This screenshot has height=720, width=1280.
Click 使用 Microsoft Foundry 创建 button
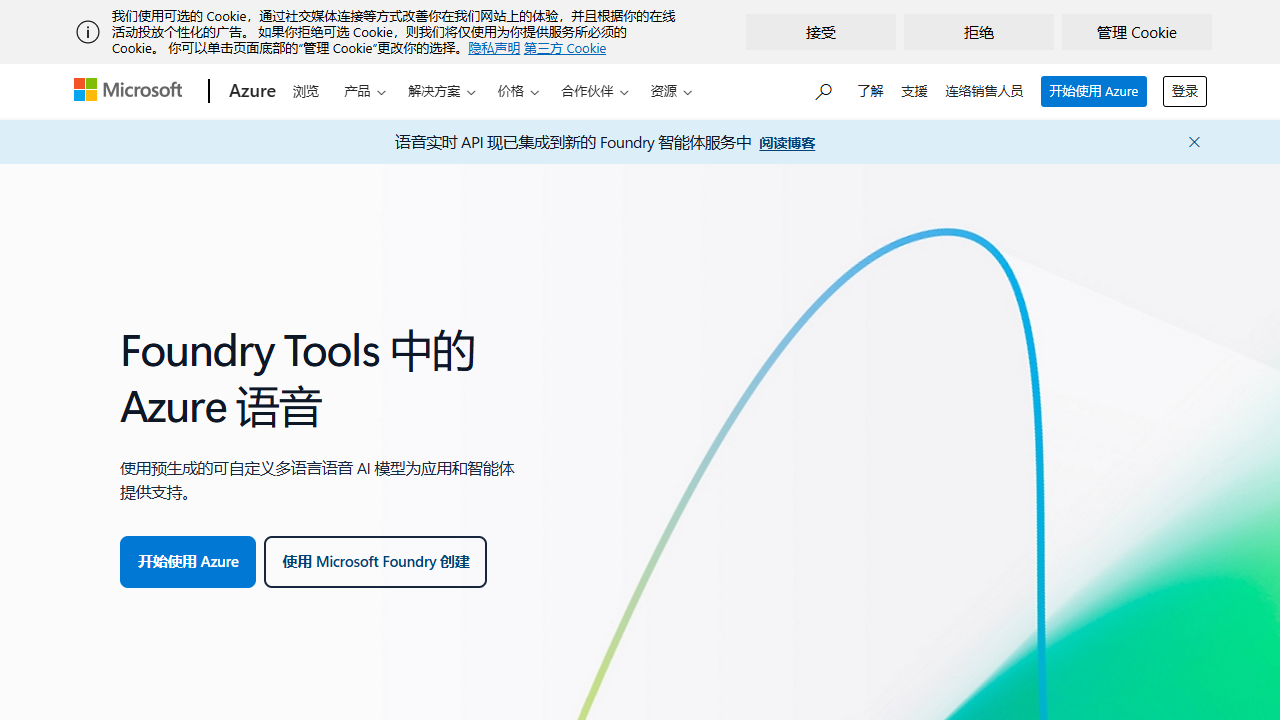(x=375, y=562)
